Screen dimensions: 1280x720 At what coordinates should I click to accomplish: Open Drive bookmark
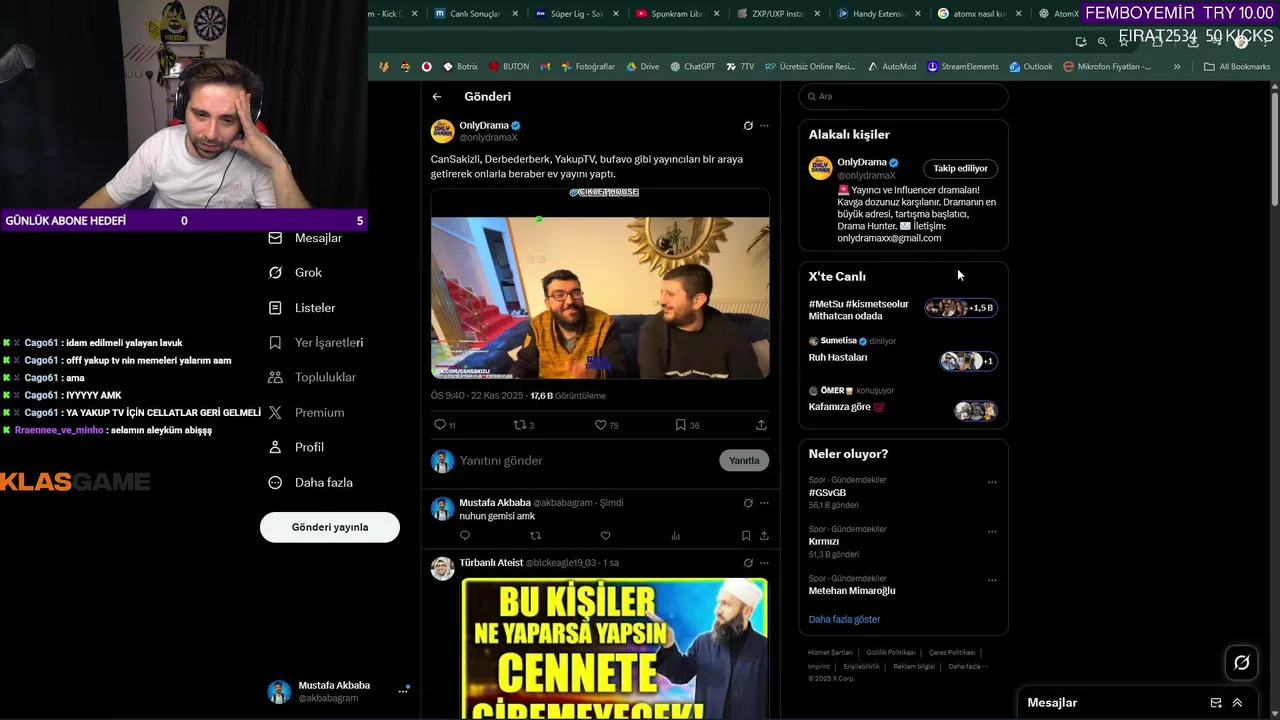[642, 67]
